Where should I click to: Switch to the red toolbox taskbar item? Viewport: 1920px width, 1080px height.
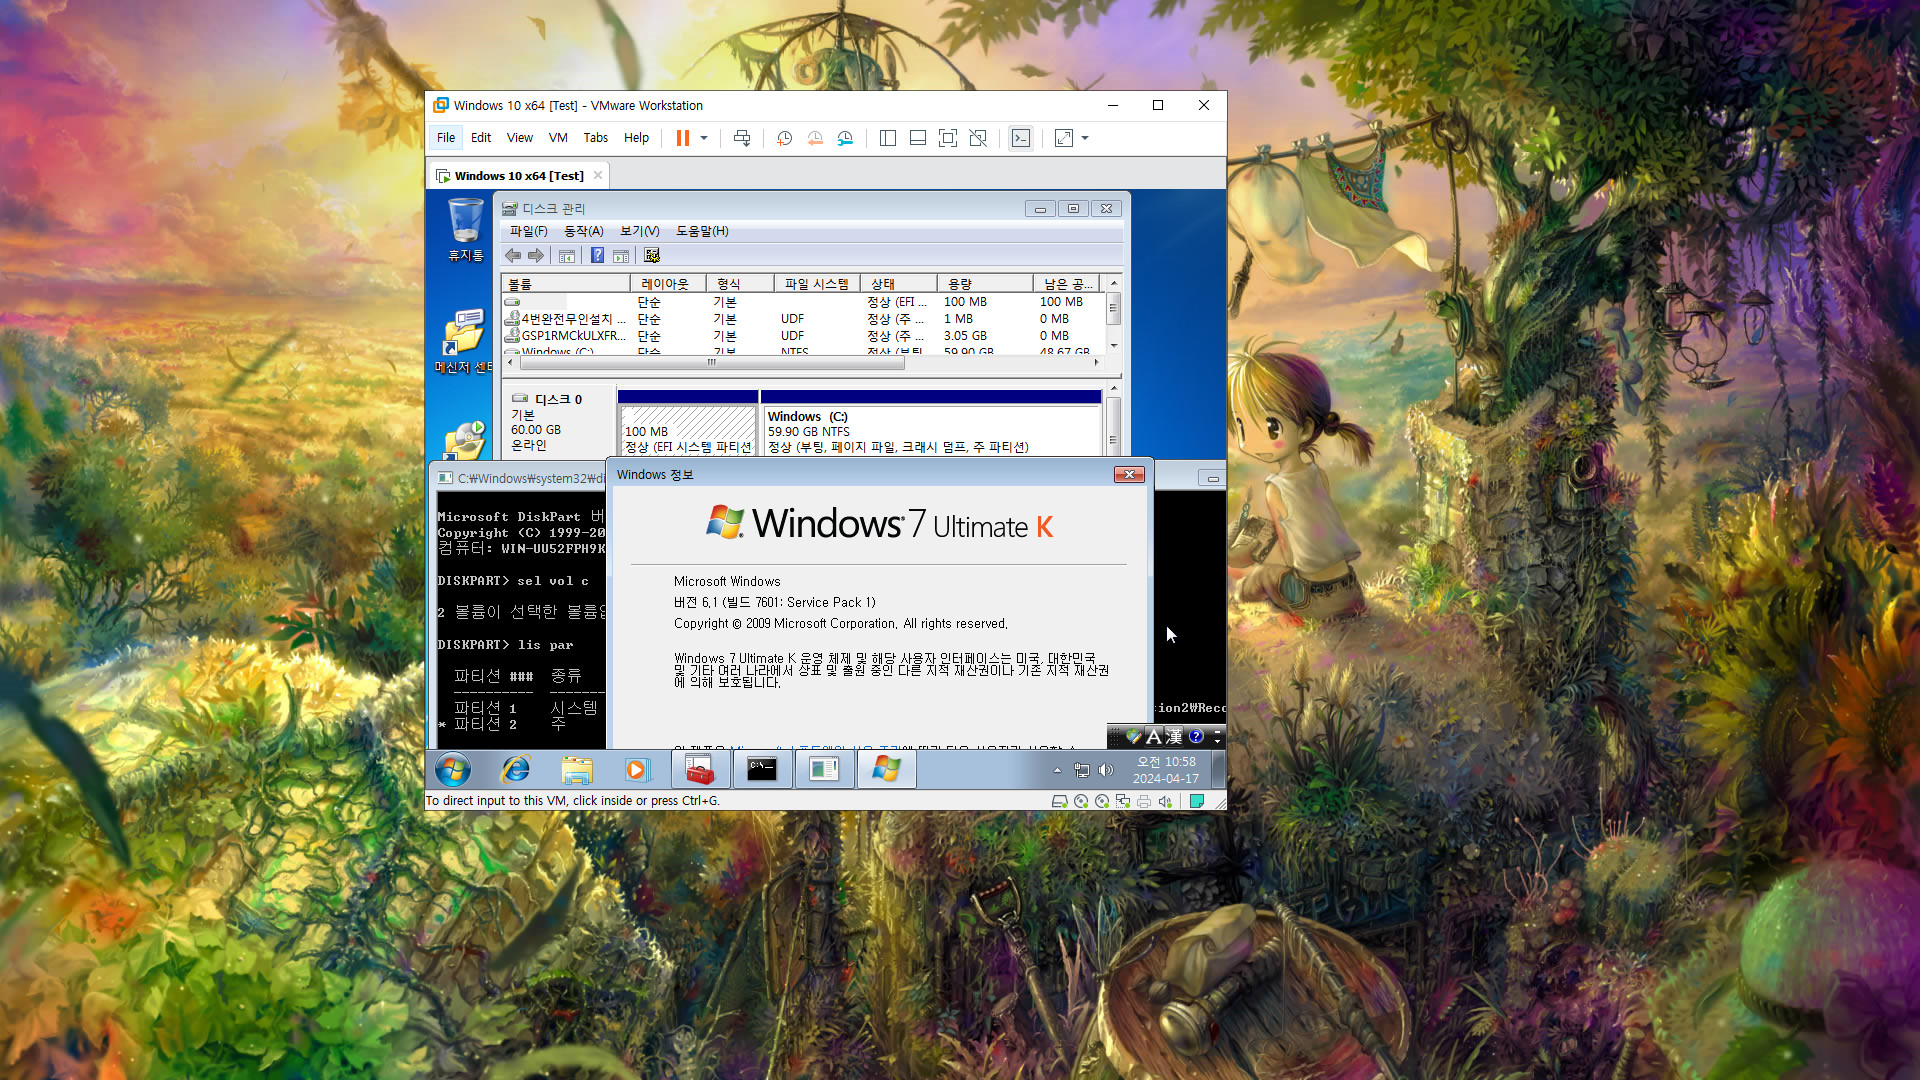coord(700,770)
